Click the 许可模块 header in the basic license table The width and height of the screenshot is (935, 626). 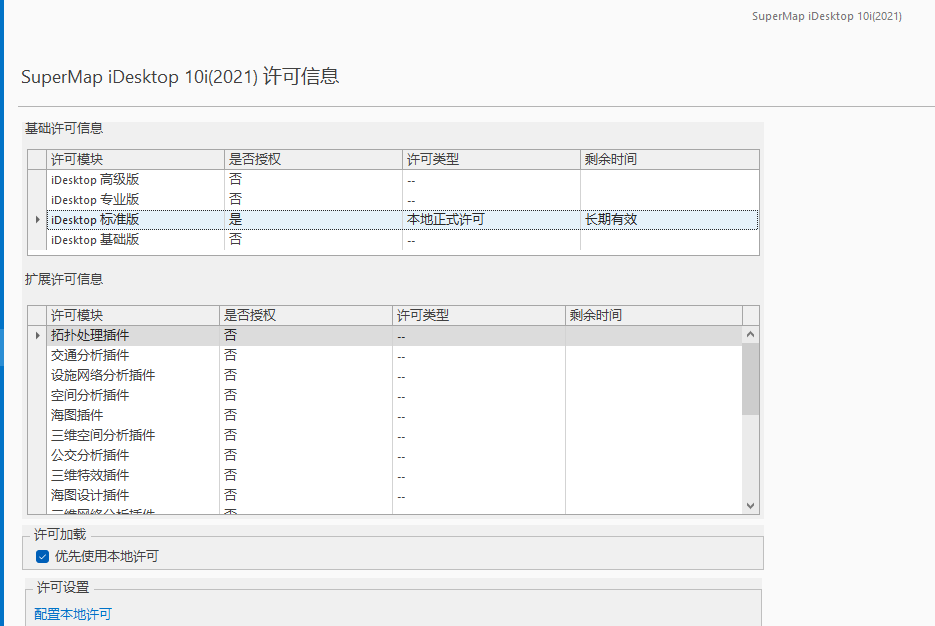135,159
